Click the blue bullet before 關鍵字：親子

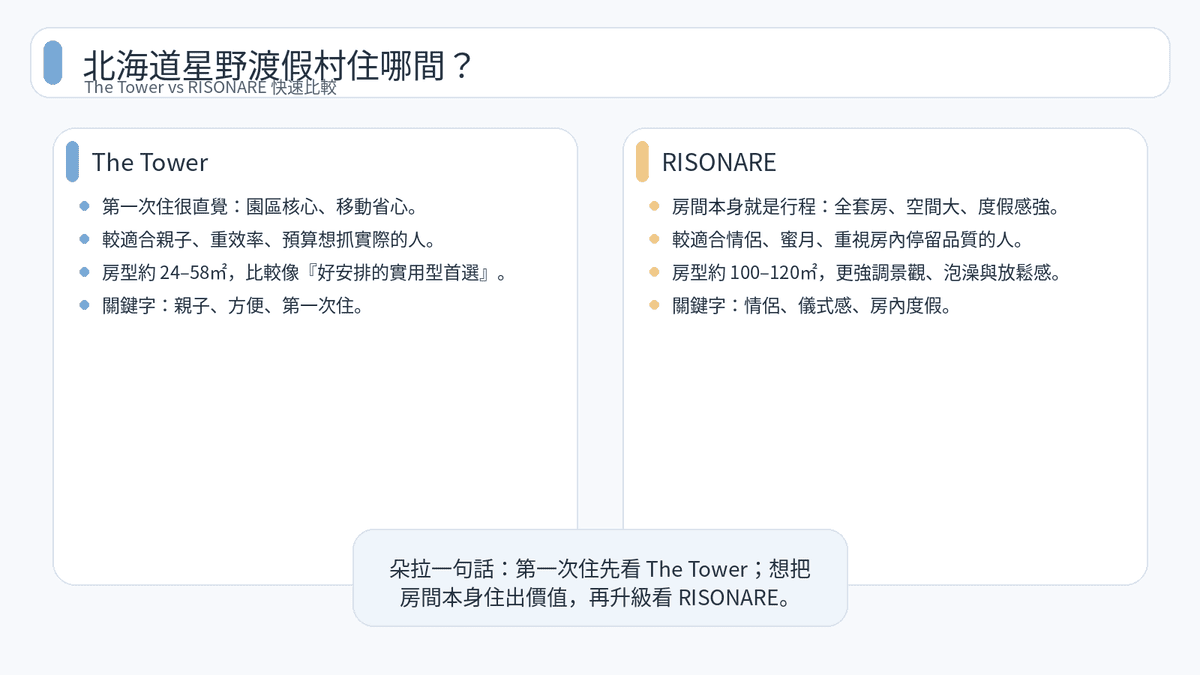(84, 305)
